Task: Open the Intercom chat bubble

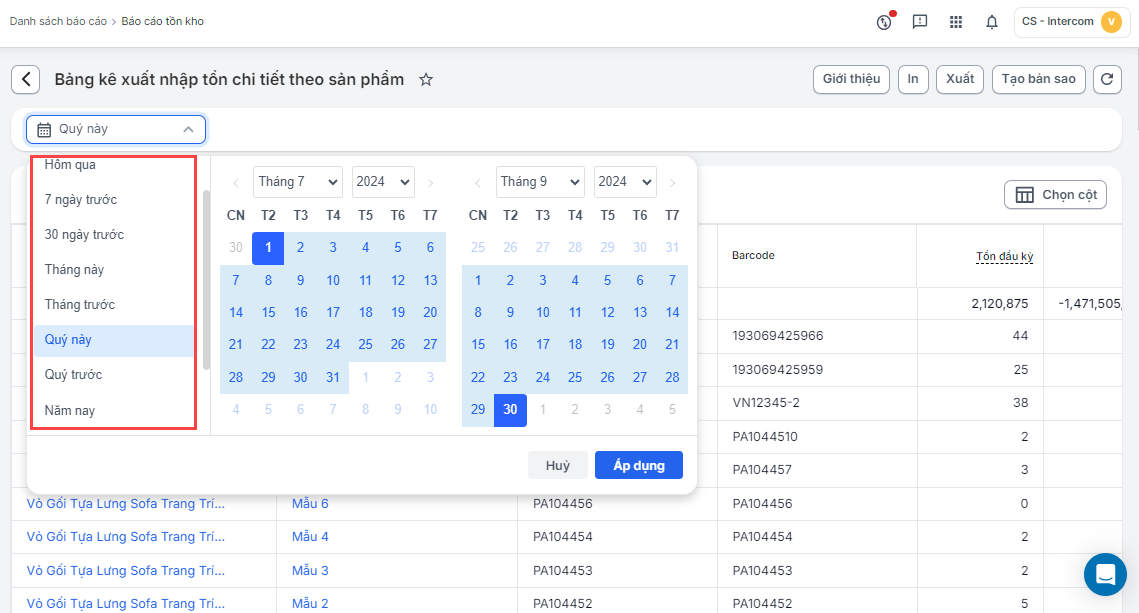Action: (1105, 574)
